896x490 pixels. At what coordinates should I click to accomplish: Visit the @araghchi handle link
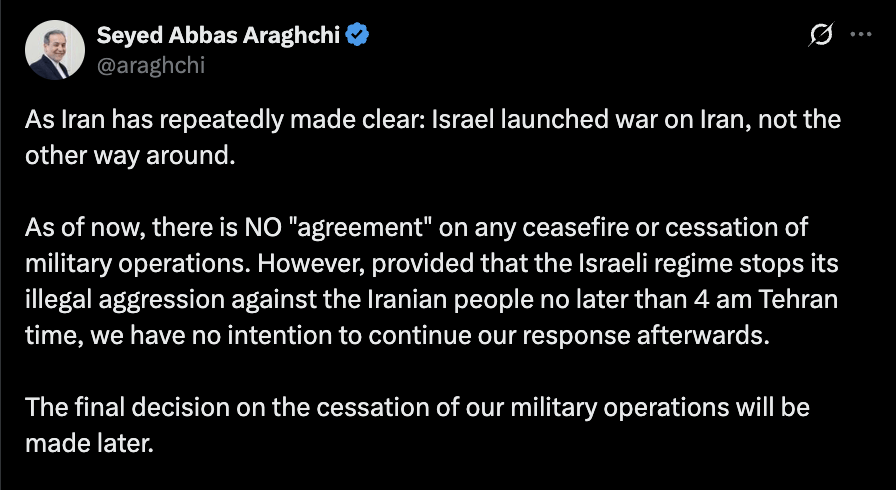(x=151, y=66)
